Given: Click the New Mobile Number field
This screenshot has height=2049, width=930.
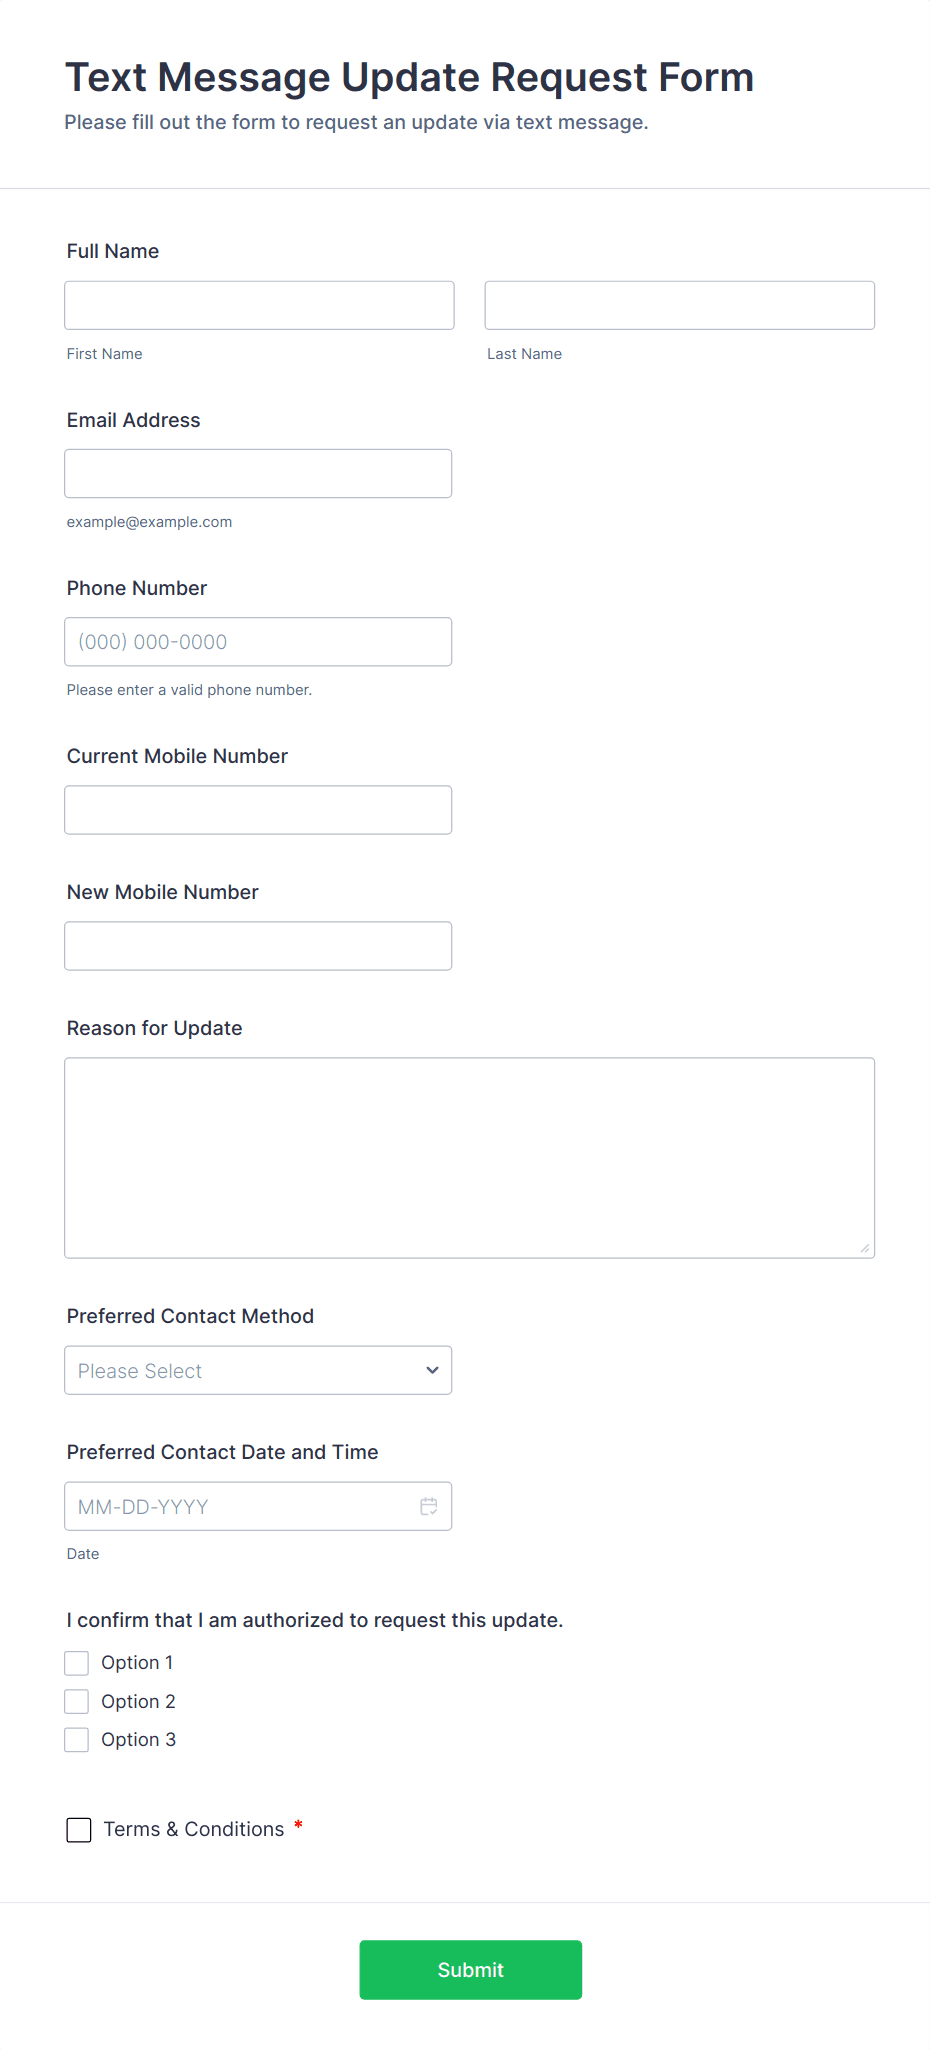Looking at the screenshot, I should 258,946.
